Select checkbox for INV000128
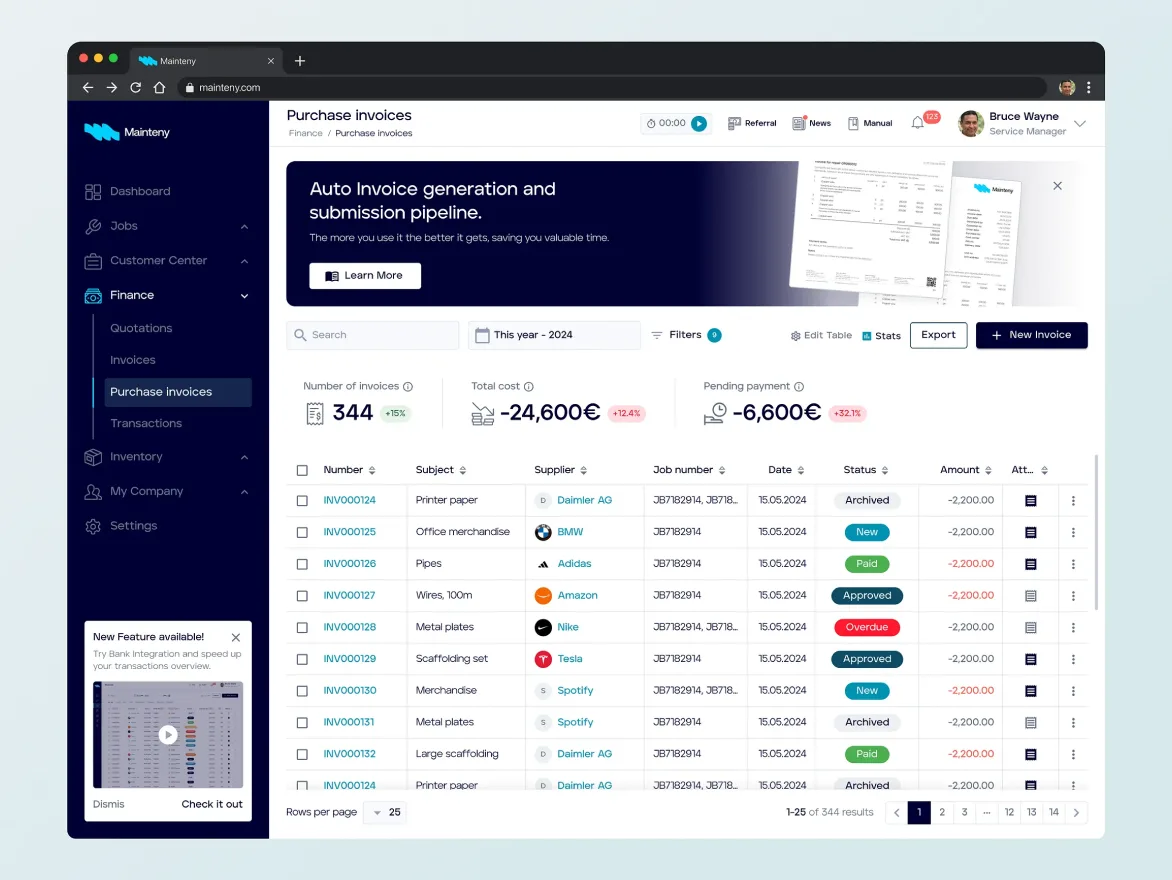 click(x=302, y=627)
